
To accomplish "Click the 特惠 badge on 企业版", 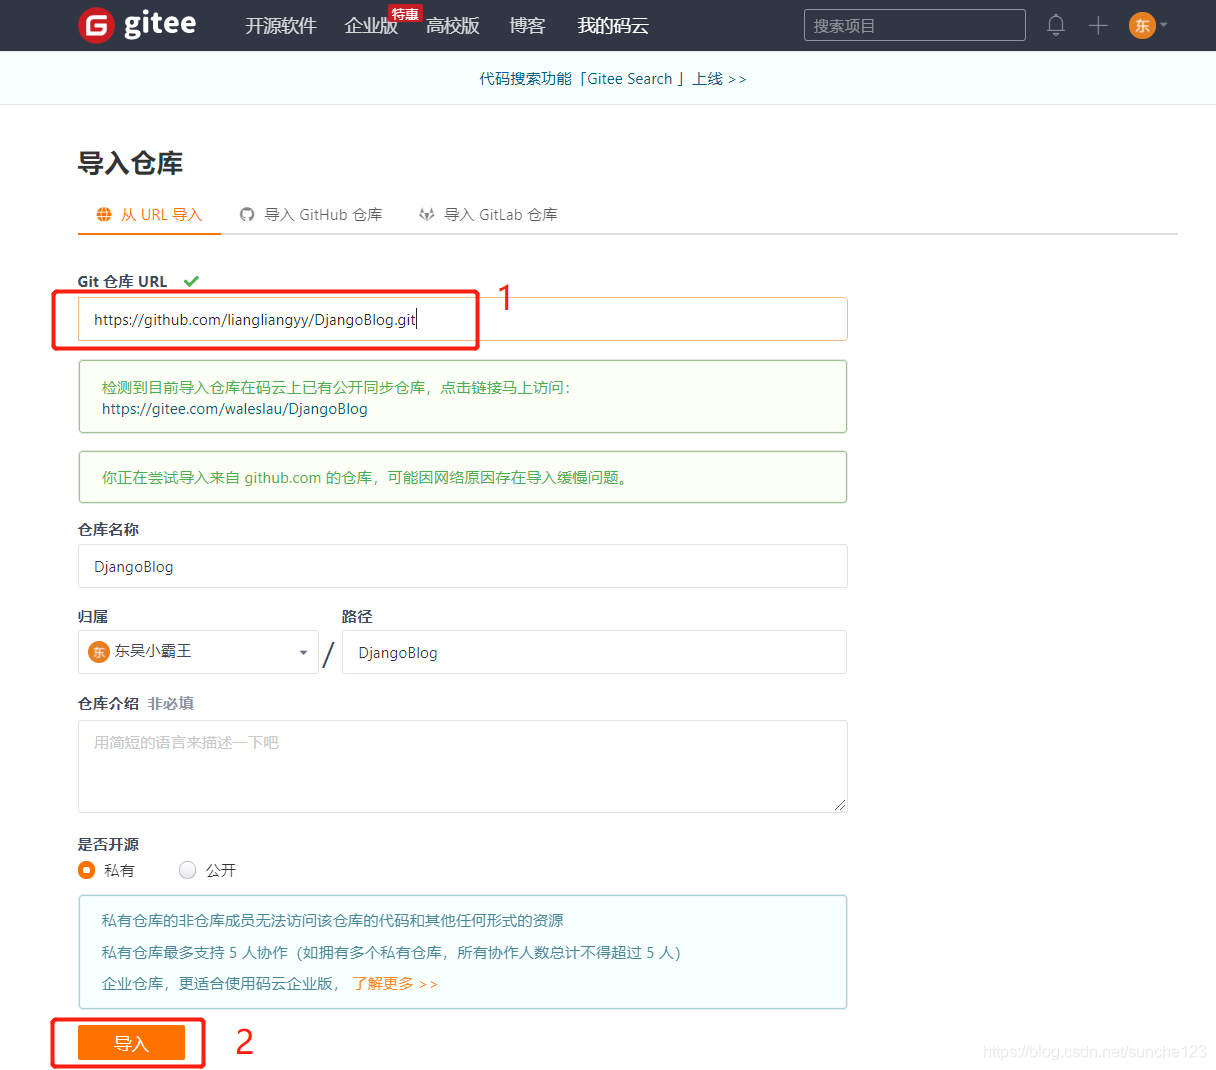I will [405, 14].
